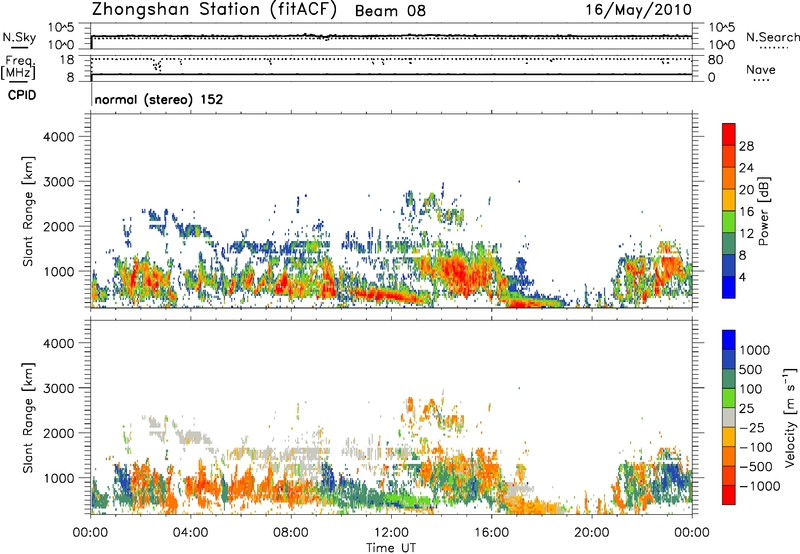Click the 'normal (stereo) 152' text

pyautogui.click(x=159, y=99)
